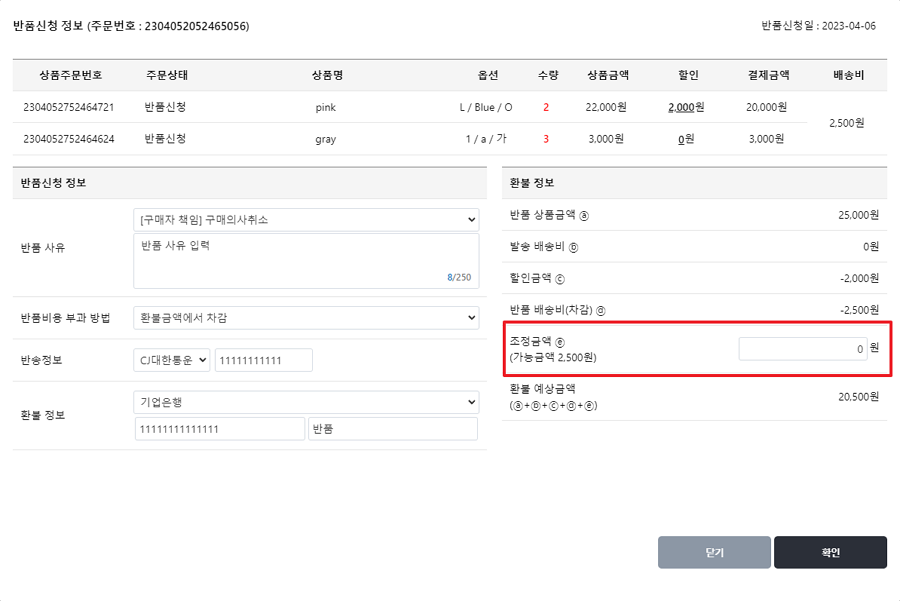
Task: Open the 반품 사유 reason dropdown
Action: pos(307,220)
